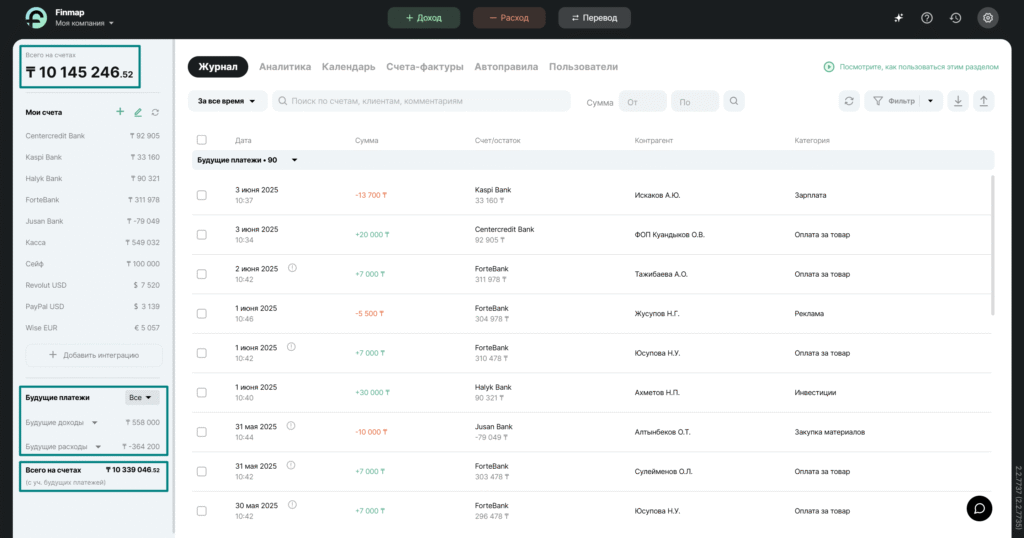
Task: Tick checkbox for Искаков А.Ю. transaction
Action: tap(202, 195)
